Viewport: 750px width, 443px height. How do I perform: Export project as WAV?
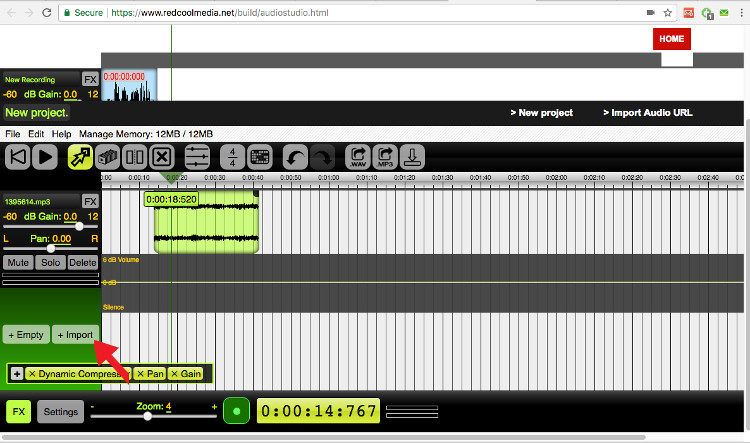pyautogui.click(x=357, y=157)
